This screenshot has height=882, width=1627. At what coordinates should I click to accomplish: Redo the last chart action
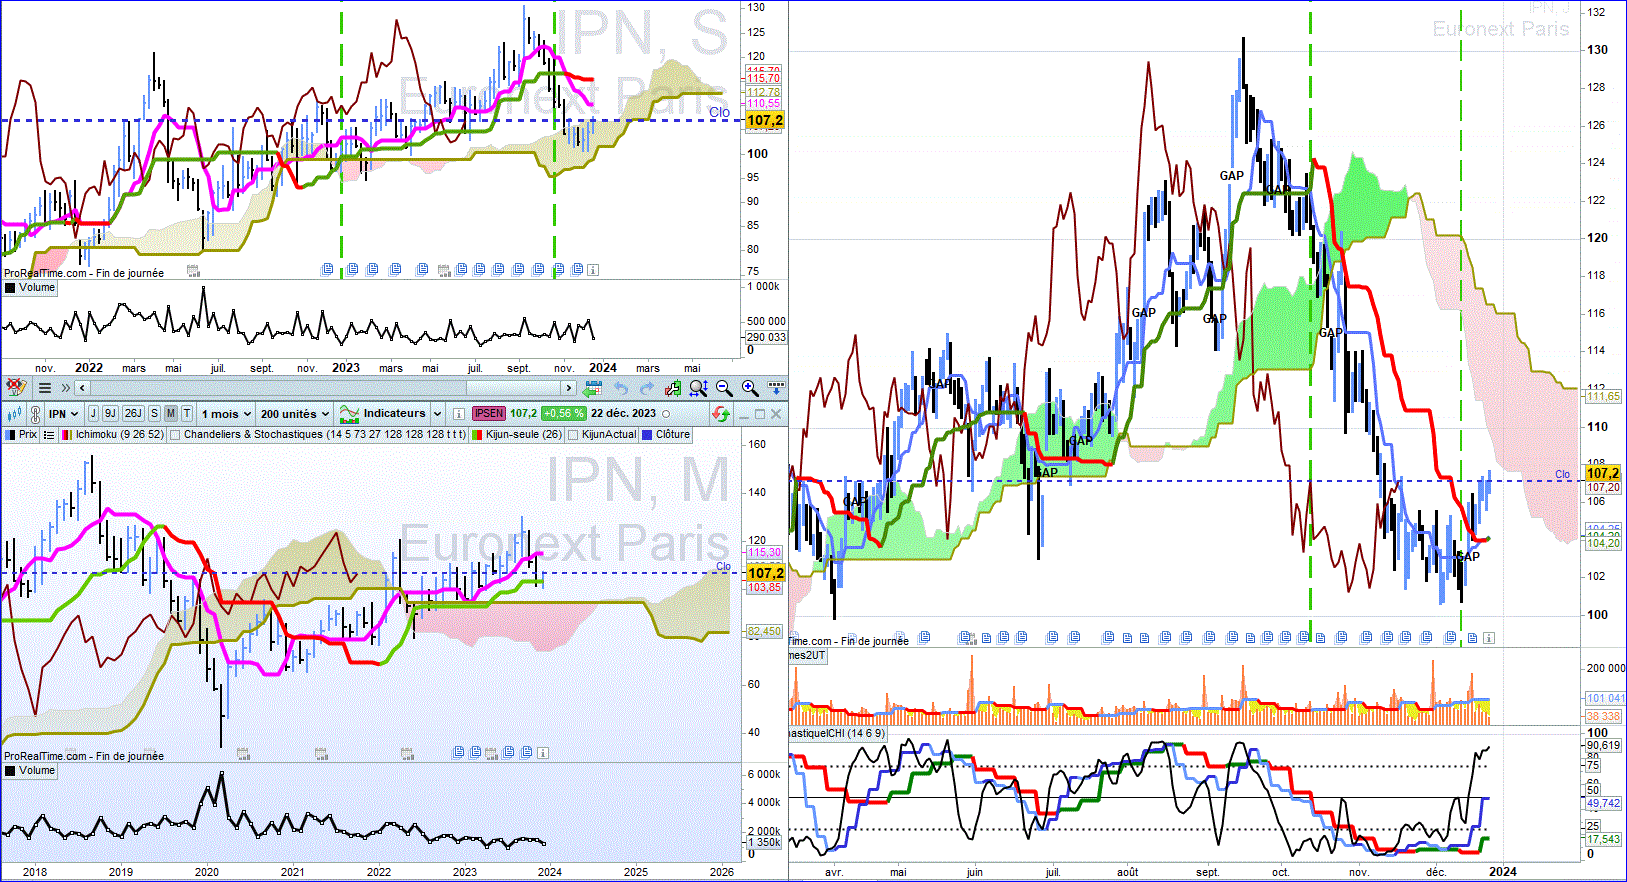(x=647, y=388)
